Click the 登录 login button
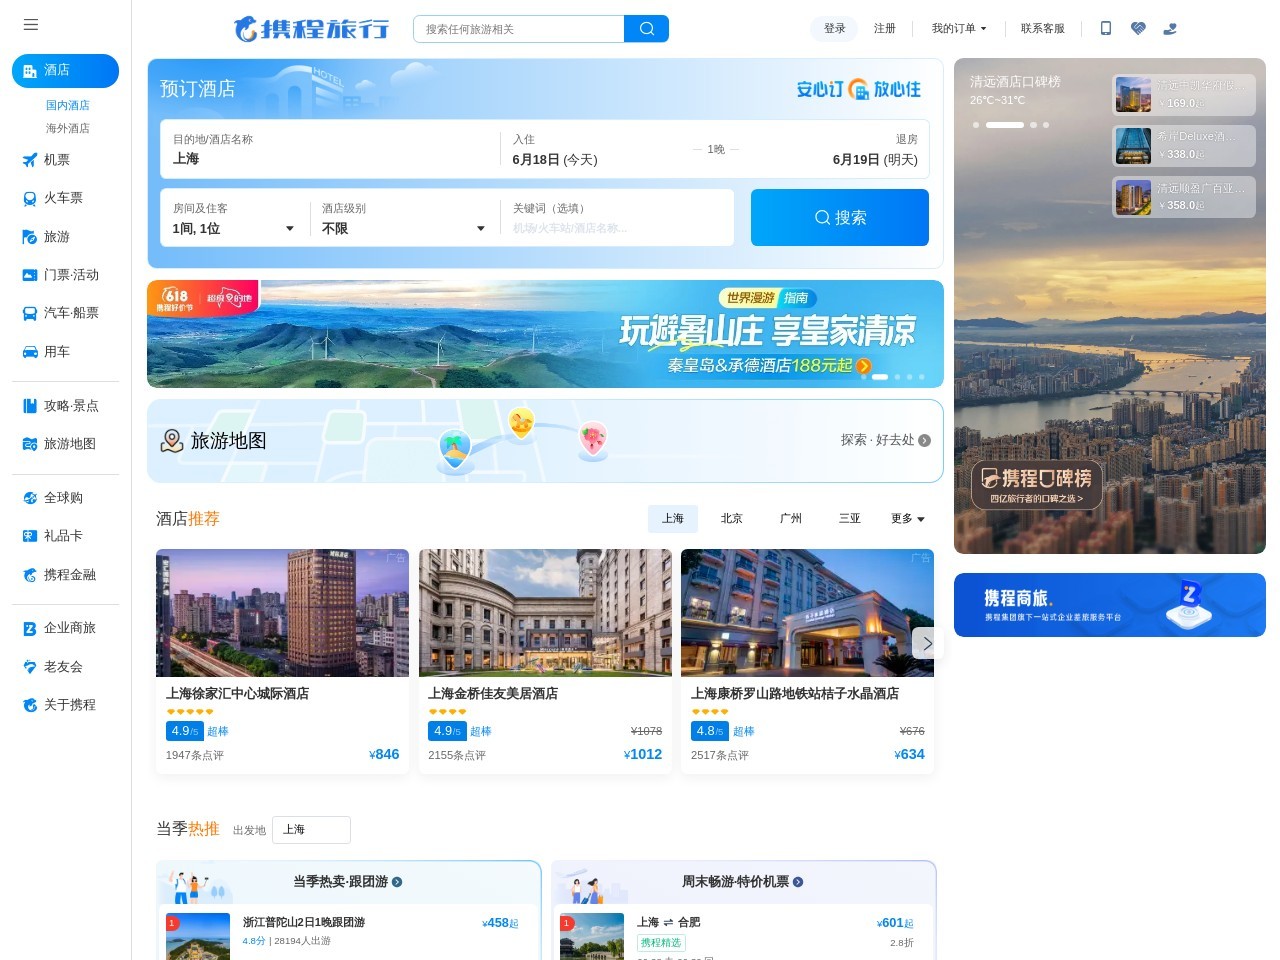Image resolution: width=1280 pixels, height=960 pixels. tap(835, 29)
